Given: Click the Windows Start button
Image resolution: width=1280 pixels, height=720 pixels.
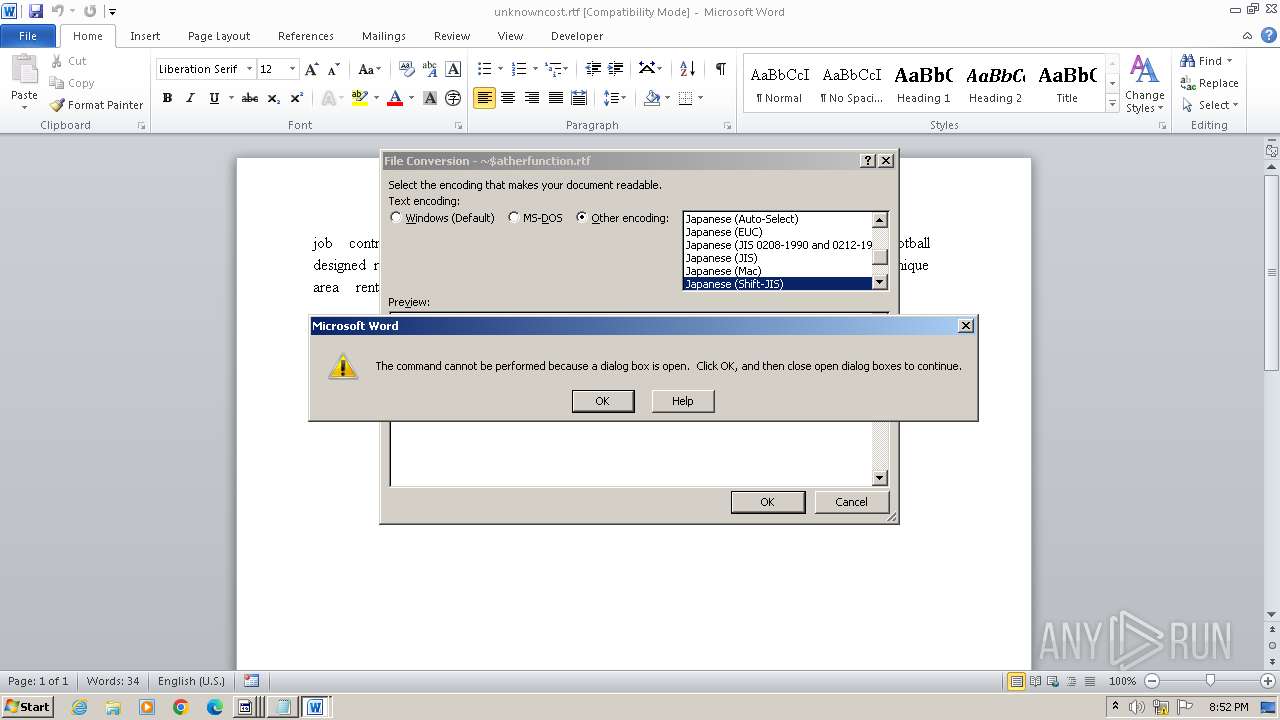Looking at the screenshot, I should point(27,707).
